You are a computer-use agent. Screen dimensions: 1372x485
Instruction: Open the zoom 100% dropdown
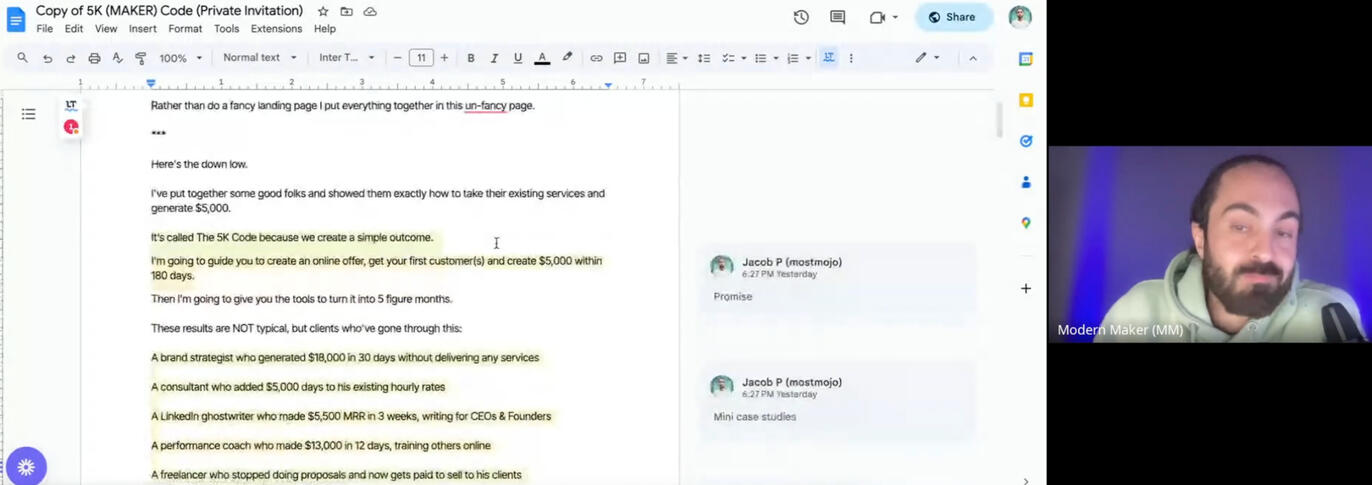[x=180, y=58]
